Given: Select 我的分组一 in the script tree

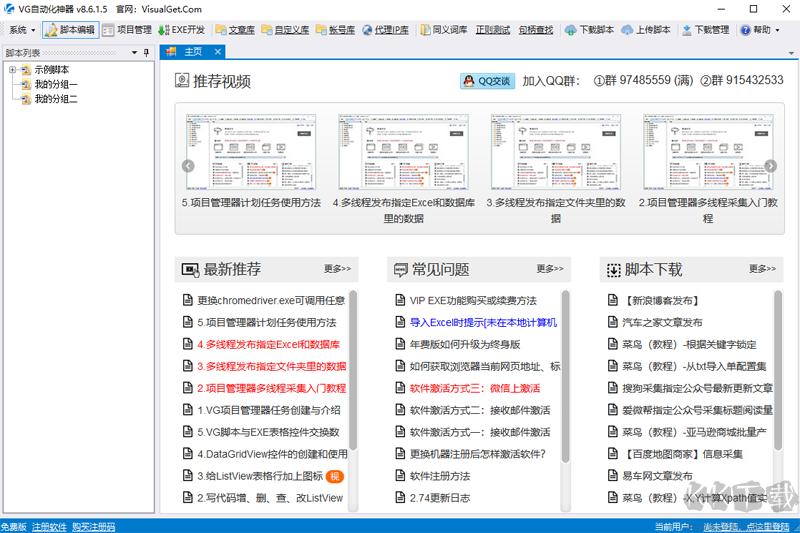Looking at the screenshot, I should [x=56, y=85].
